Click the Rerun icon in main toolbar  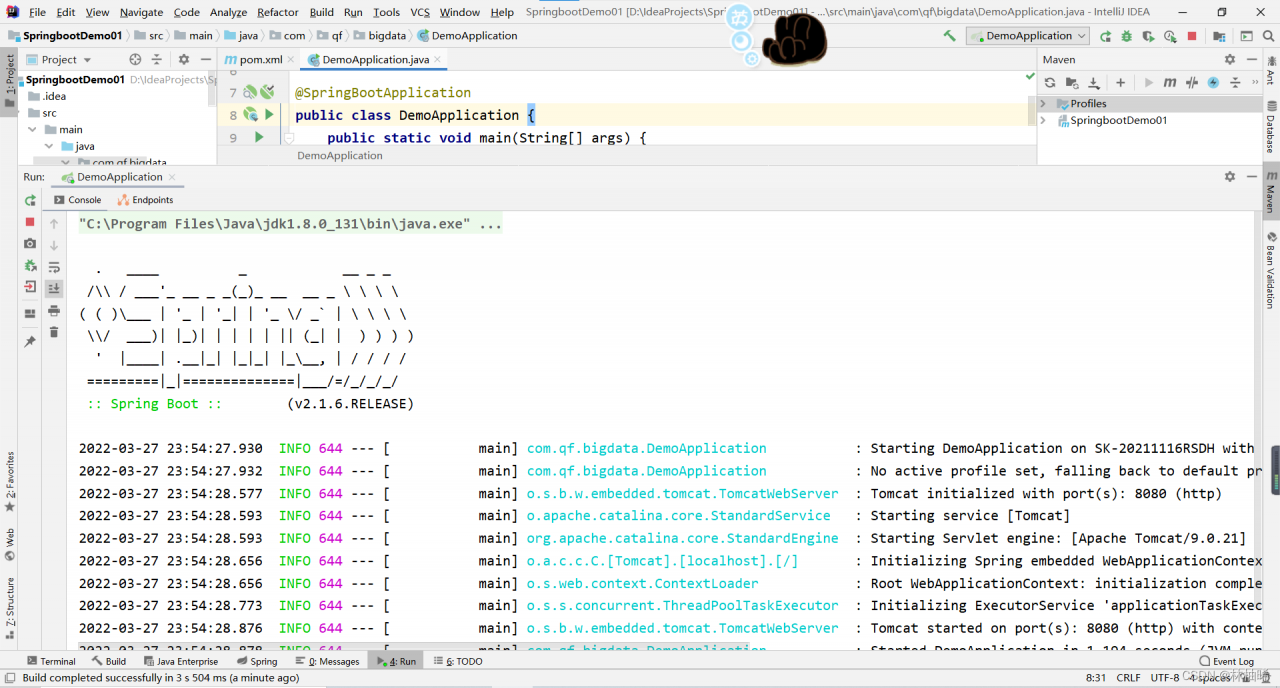coord(1106,36)
